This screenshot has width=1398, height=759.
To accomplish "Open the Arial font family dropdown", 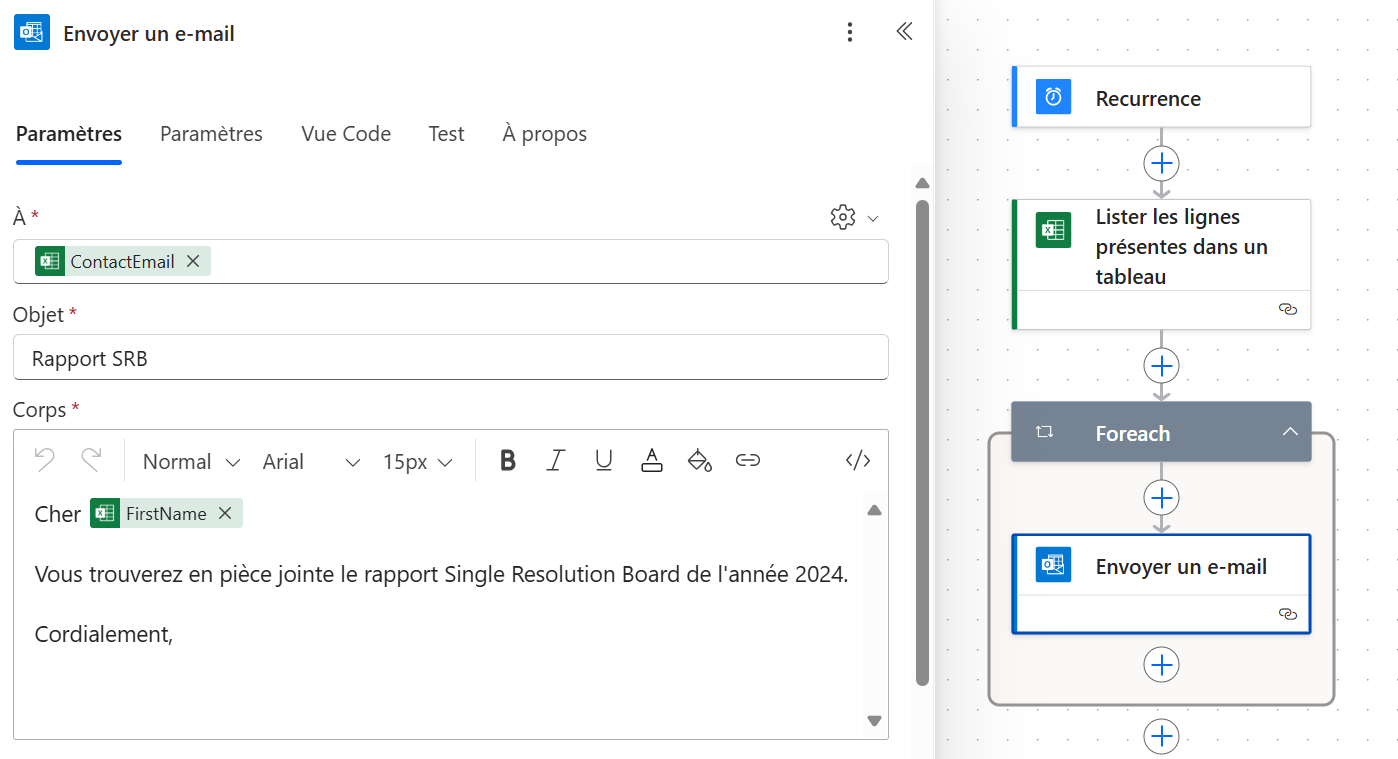I will (310, 462).
